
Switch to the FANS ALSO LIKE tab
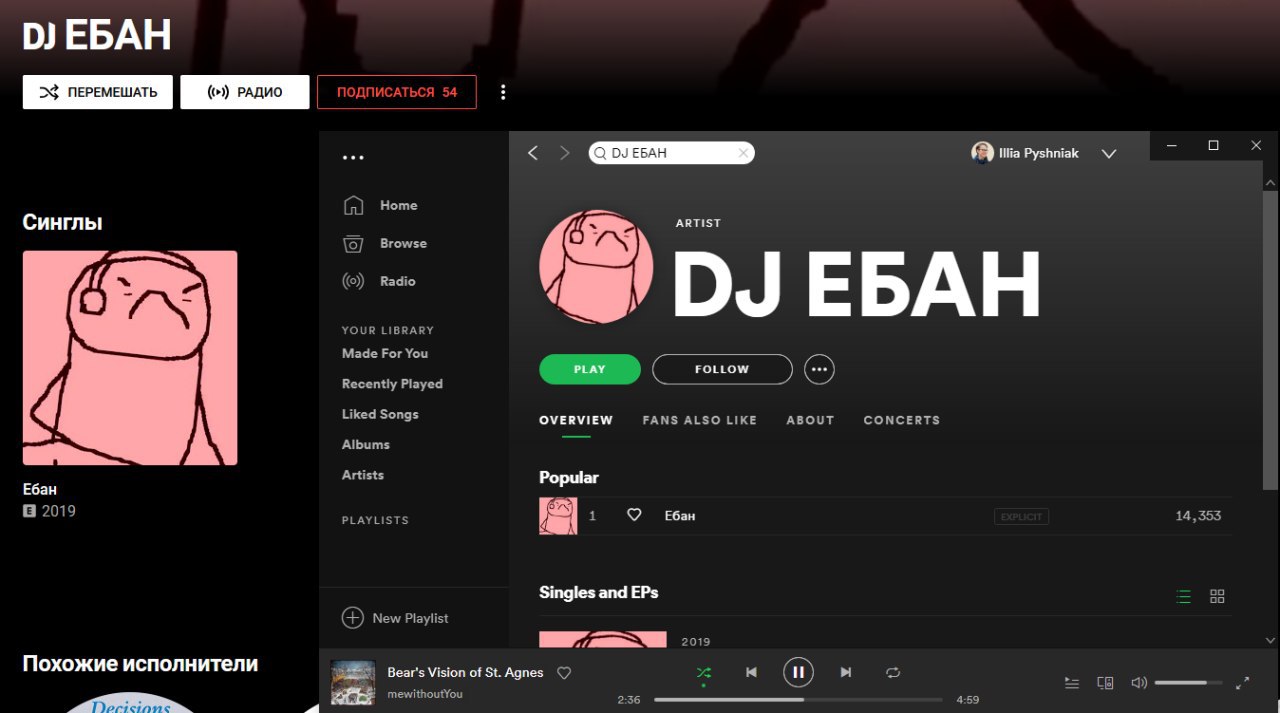[x=700, y=420]
